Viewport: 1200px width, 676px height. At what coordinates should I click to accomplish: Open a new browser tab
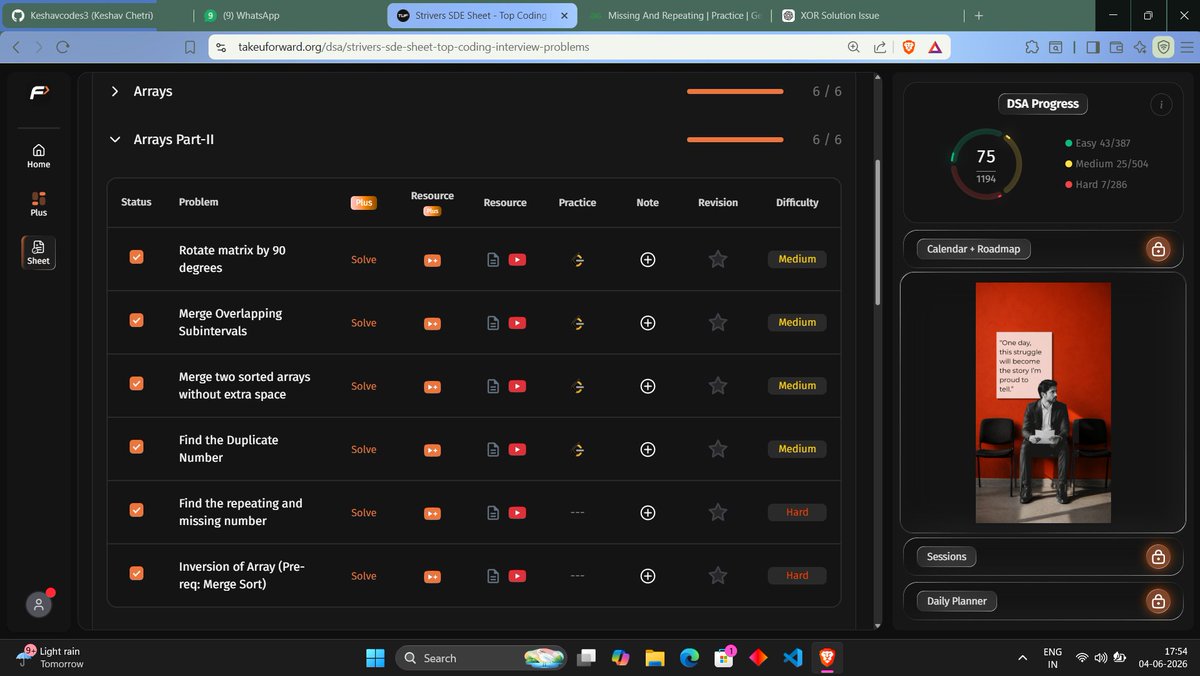[978, 16]
